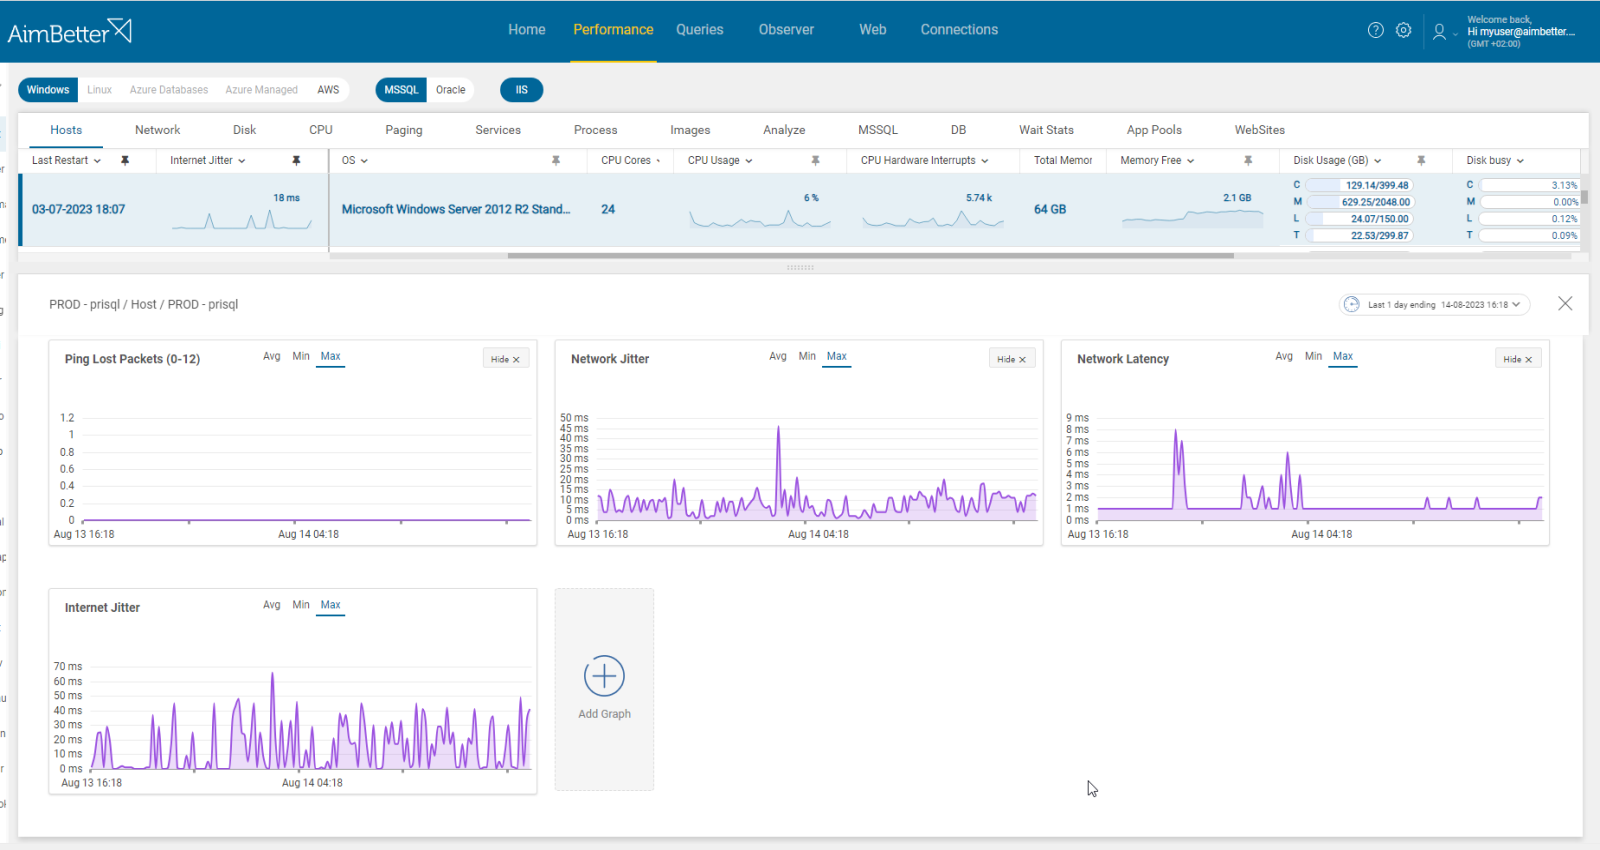
Task: Pin the OS column
Action: (556, 160)
